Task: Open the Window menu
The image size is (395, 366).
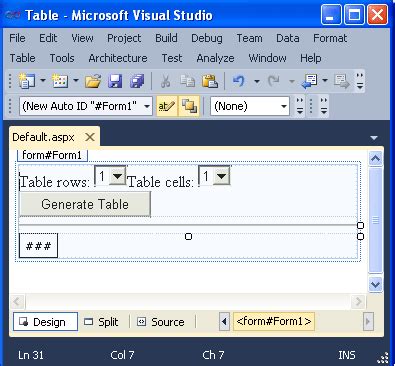Action: click(x=267, y=58)
